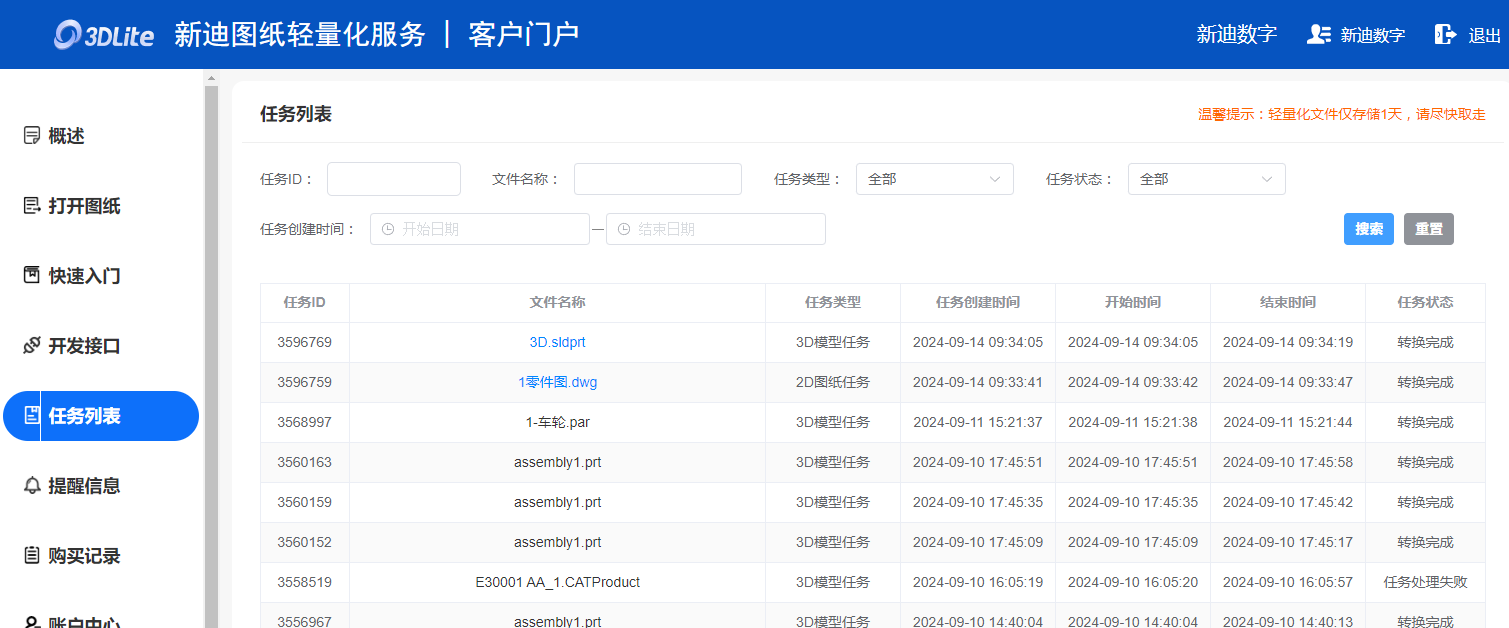Open the 结束日期 date picker

716,229
